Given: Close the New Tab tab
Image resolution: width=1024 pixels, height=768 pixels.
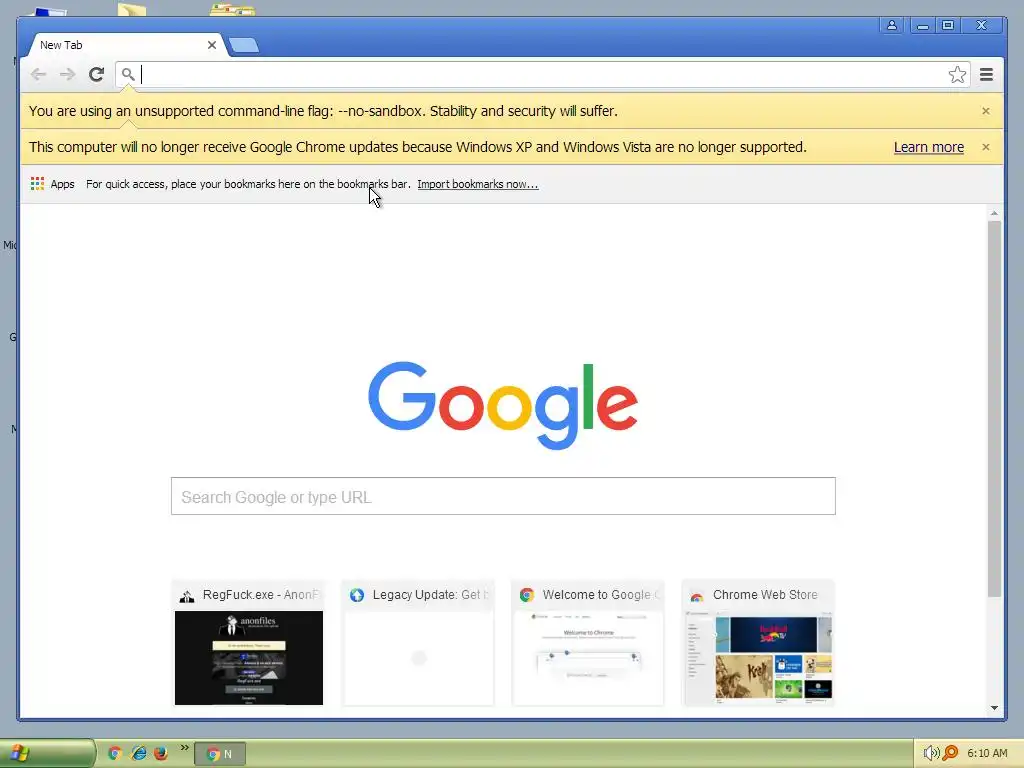Looking at the screenshot, I should (x=212, y=45).
